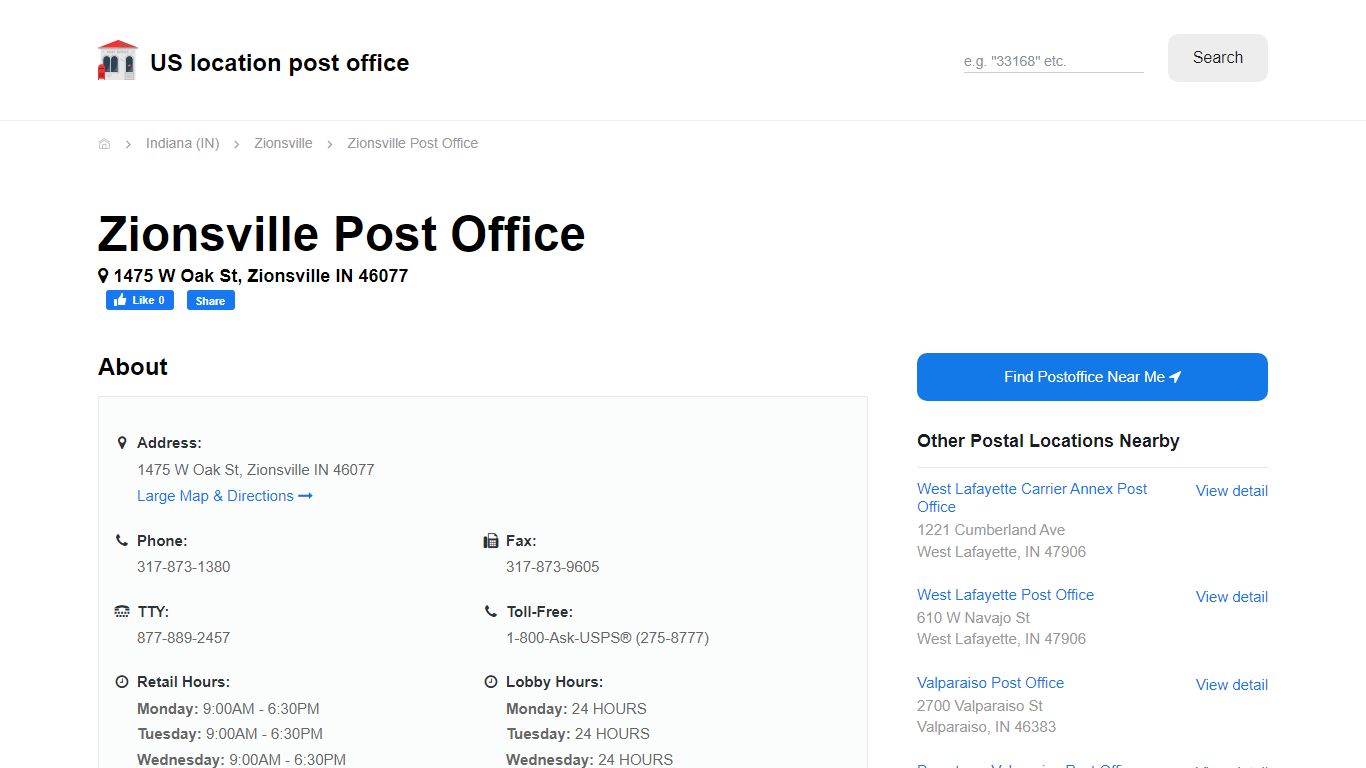Click the Fax machine icon
Image resolution: width=1366 pixels, height=768 pixels.
tap(491, 541)
